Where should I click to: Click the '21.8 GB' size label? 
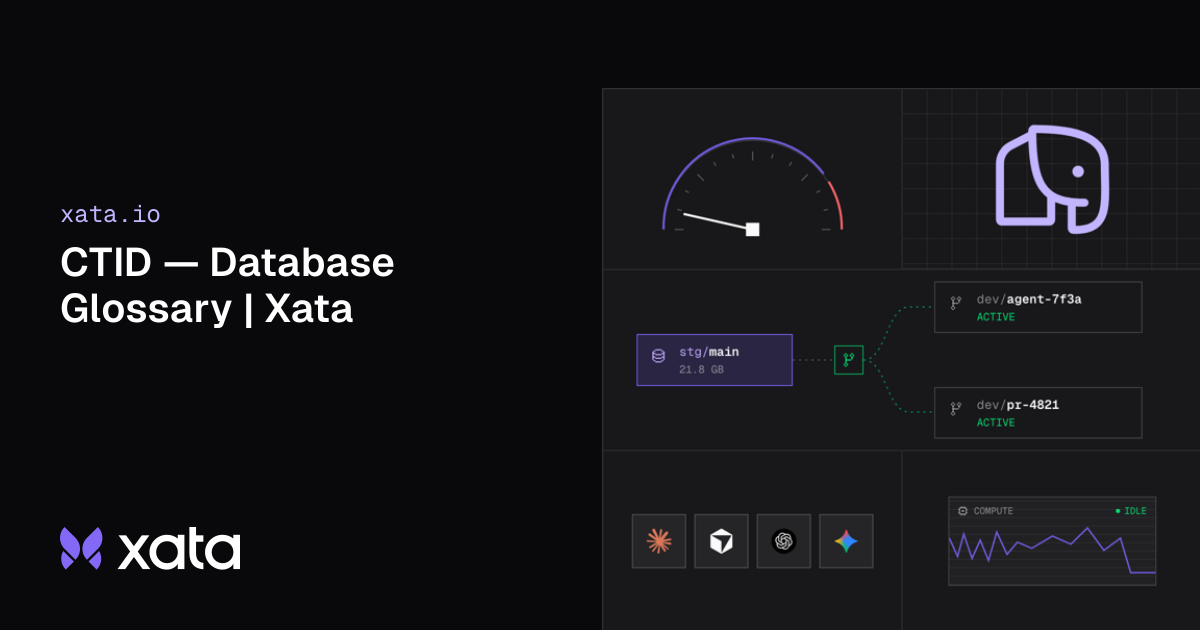[701, 370]
